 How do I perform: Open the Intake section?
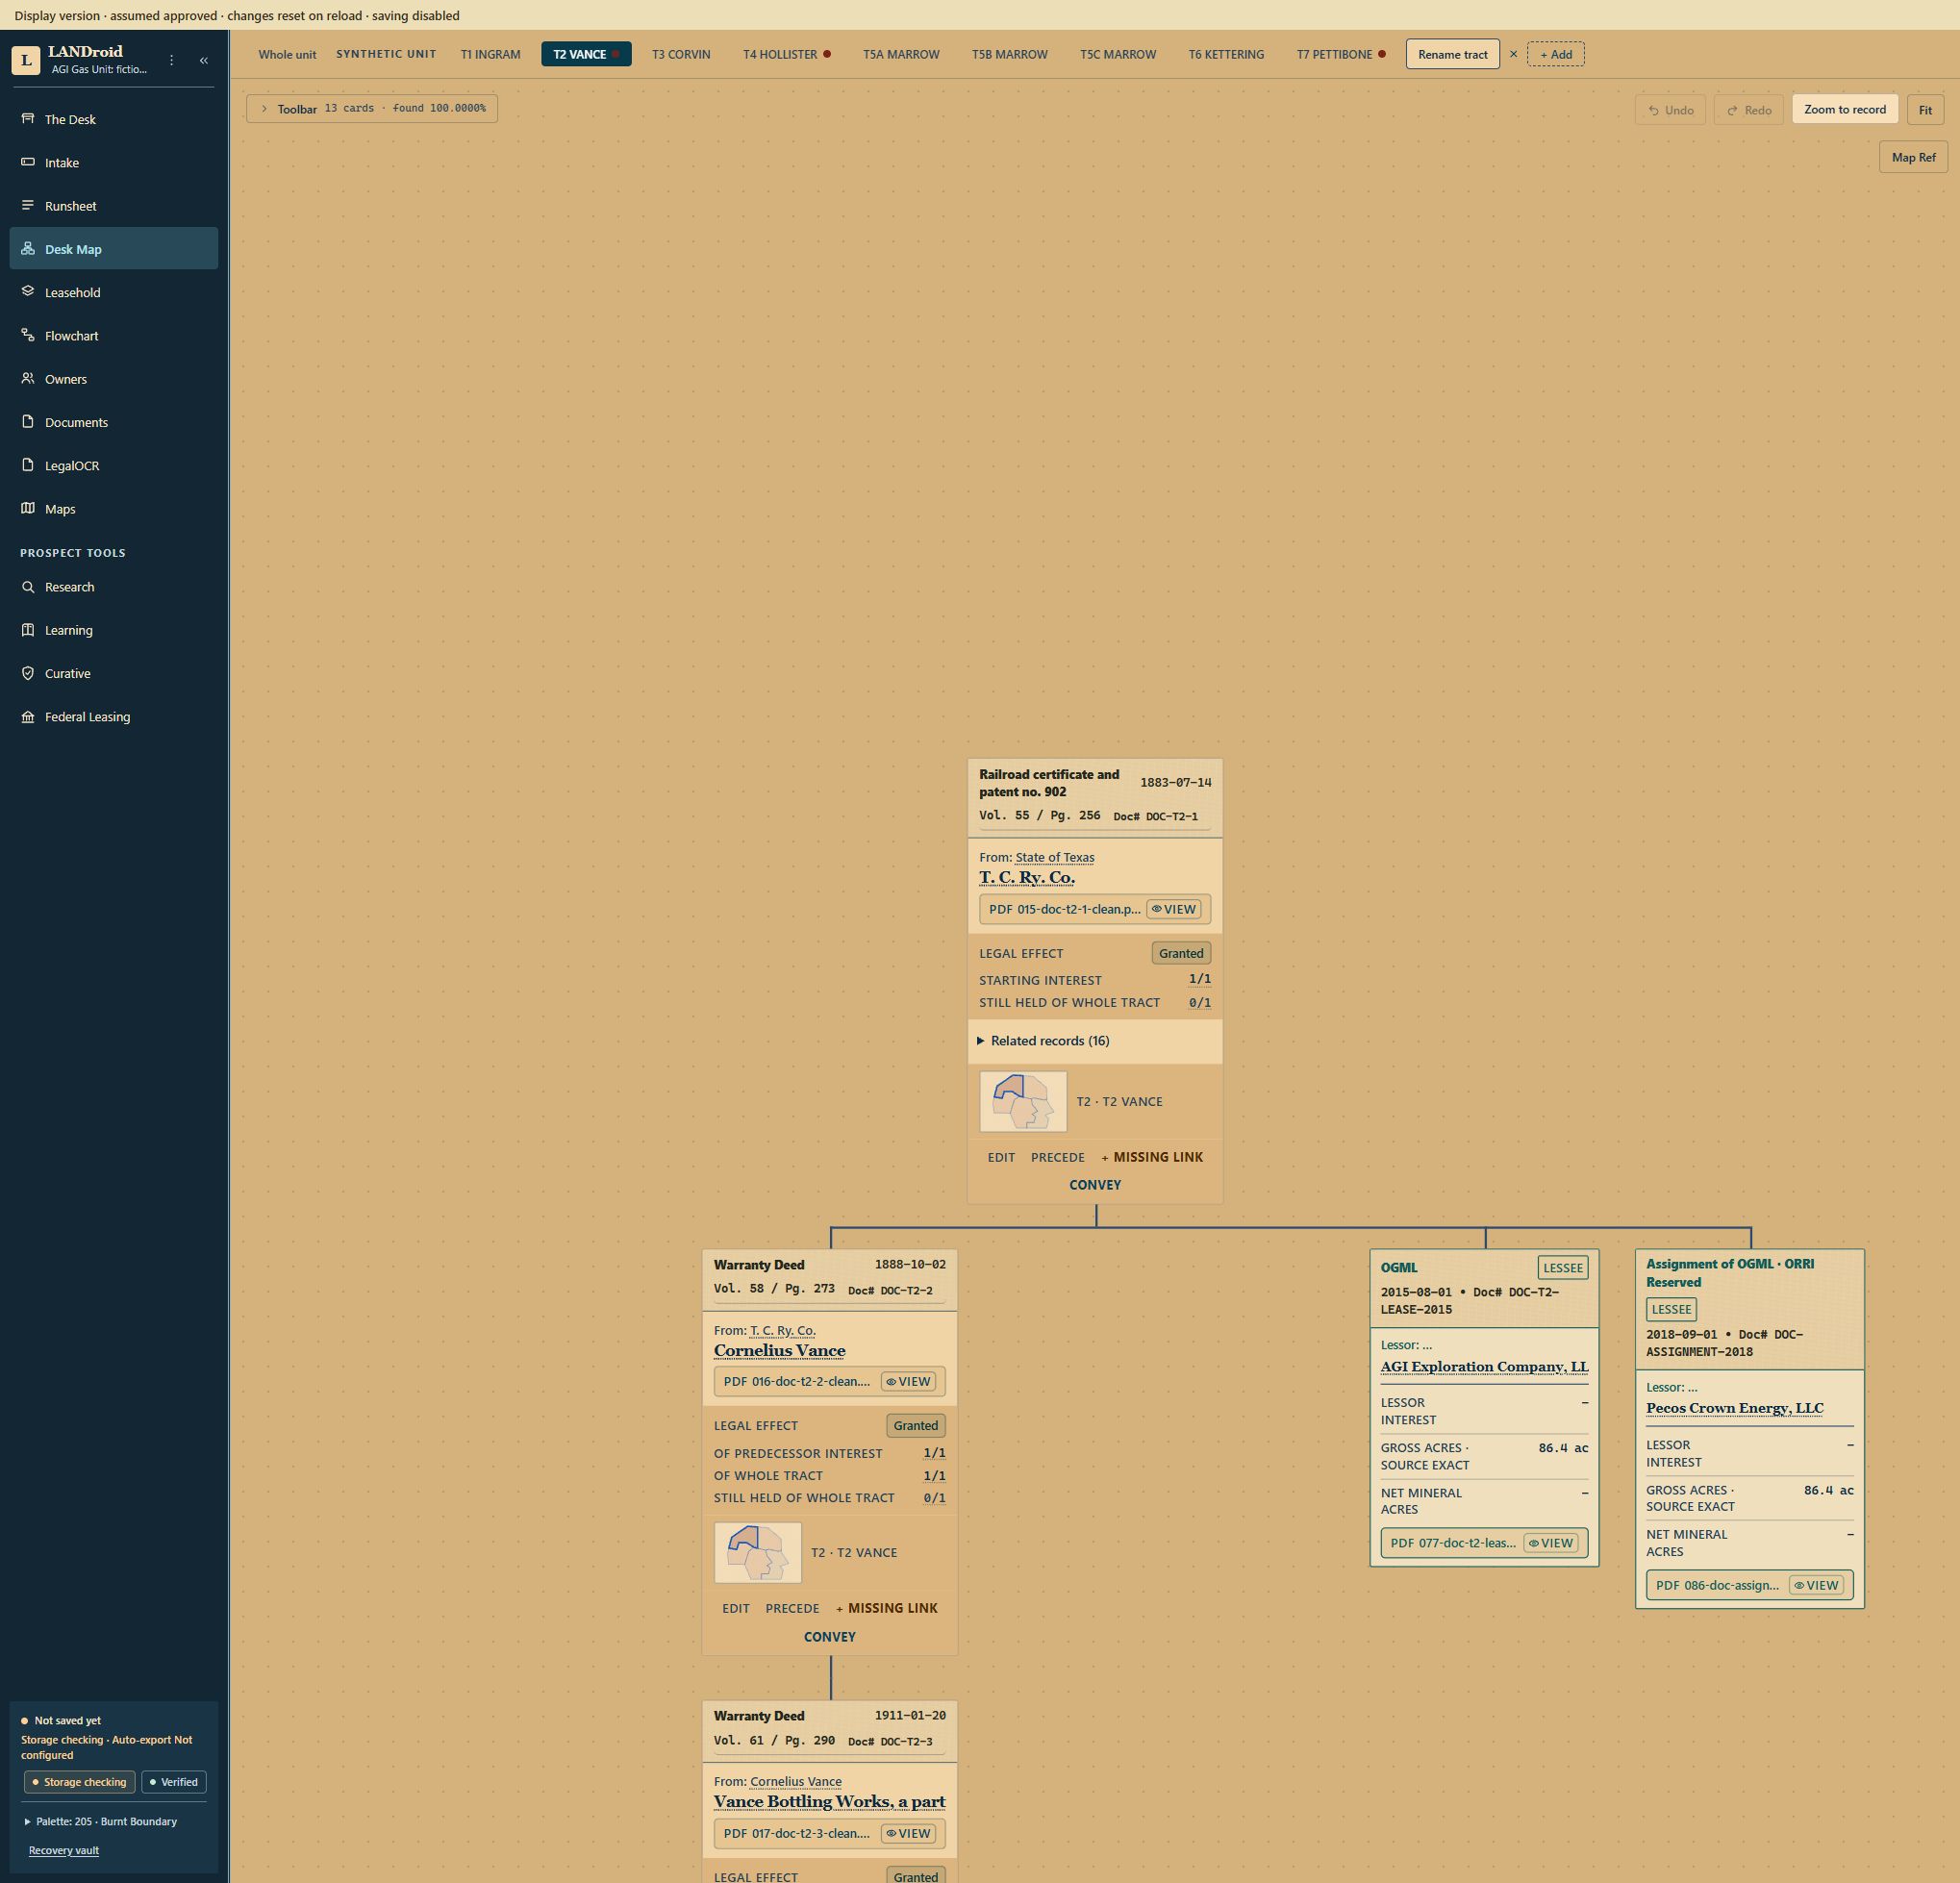[x=113, y=162]
